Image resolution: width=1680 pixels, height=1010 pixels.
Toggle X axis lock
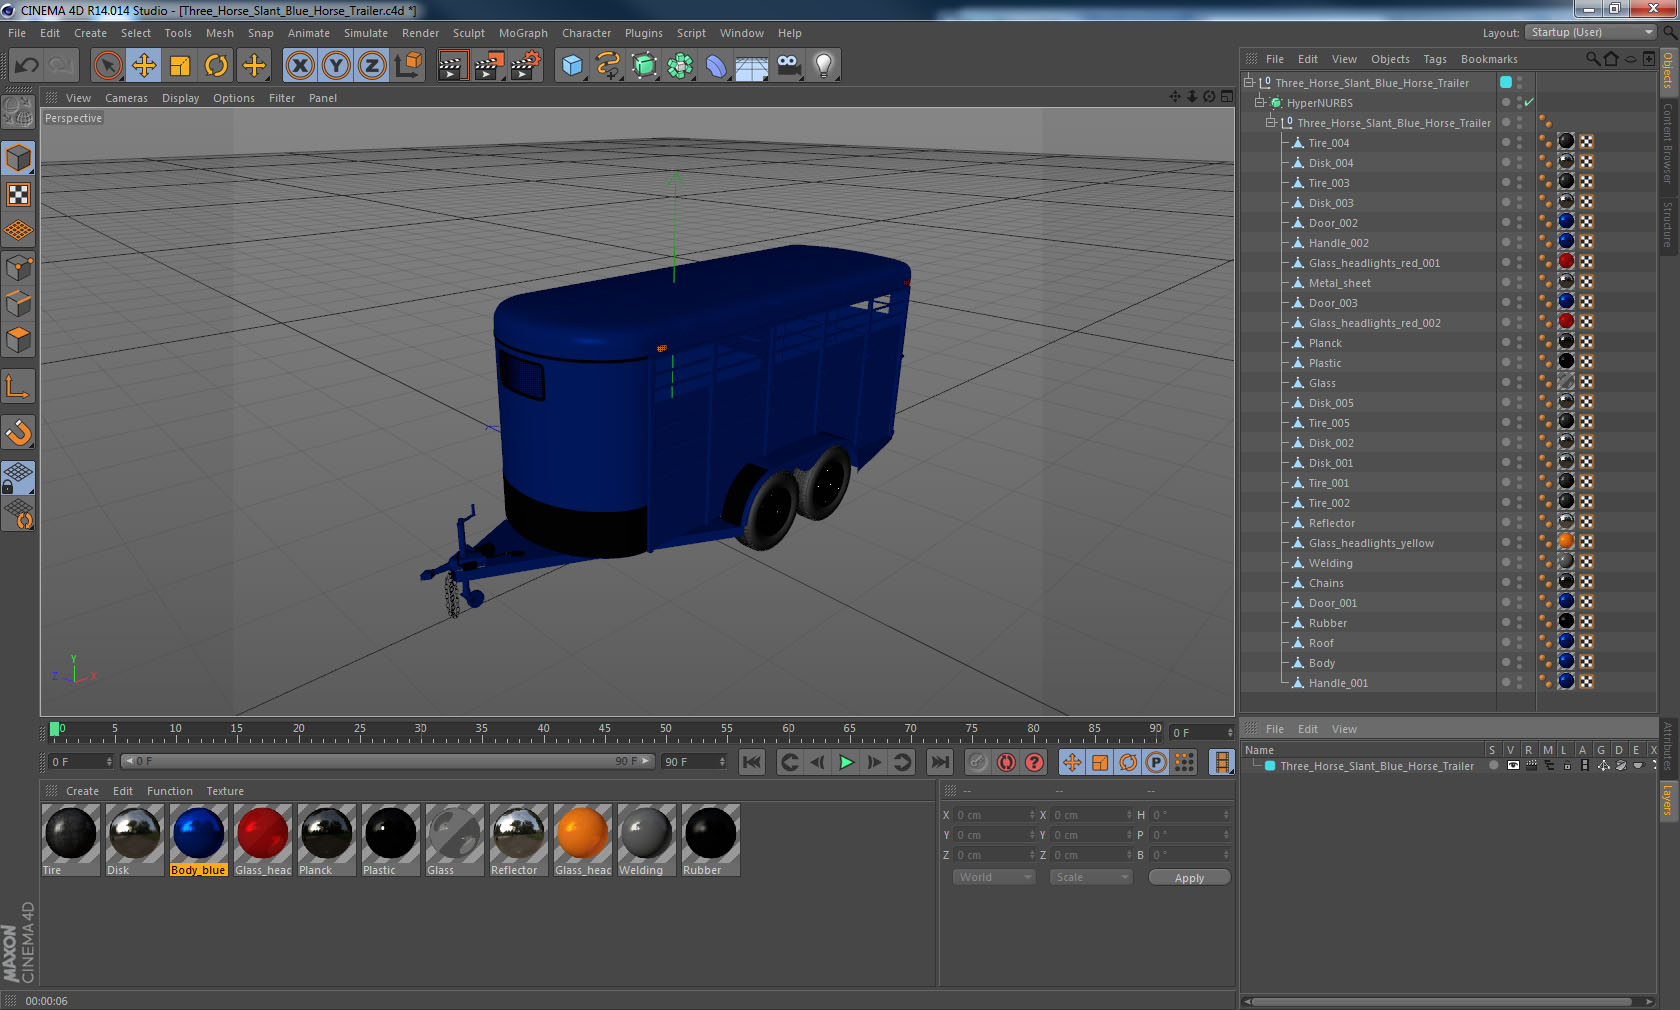tap(299, 66)
